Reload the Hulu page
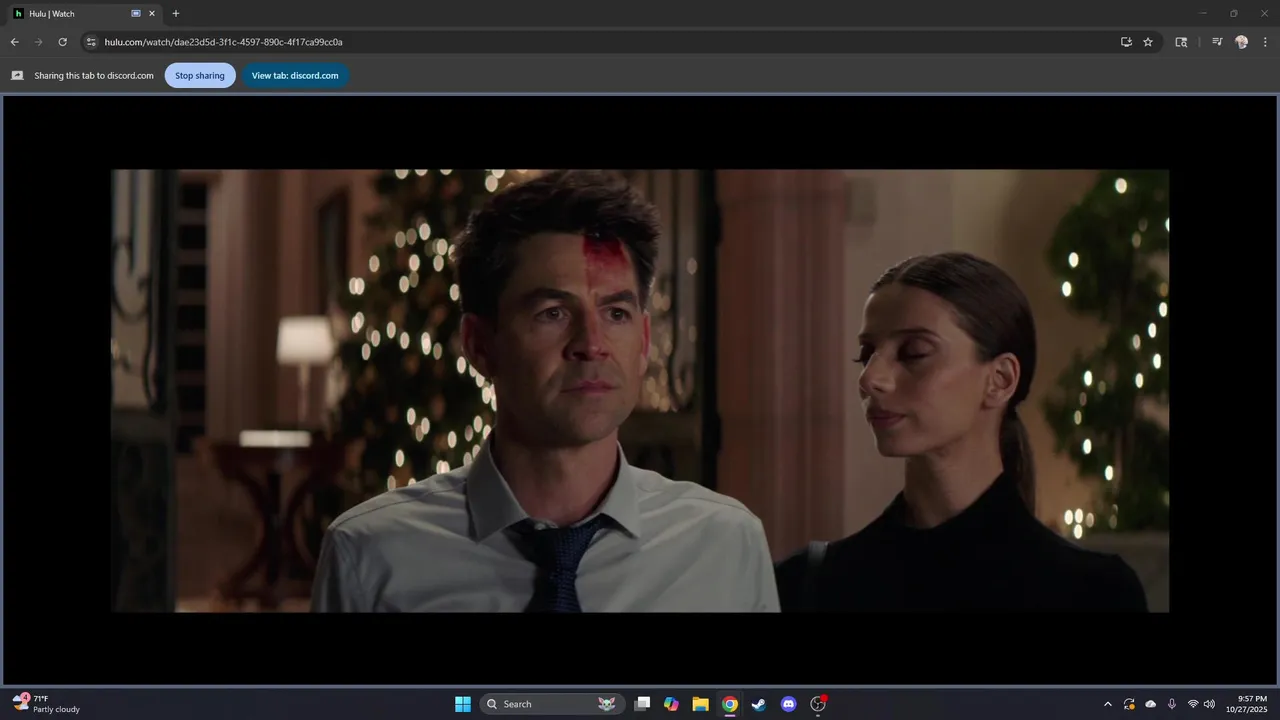 click(62, 42)
